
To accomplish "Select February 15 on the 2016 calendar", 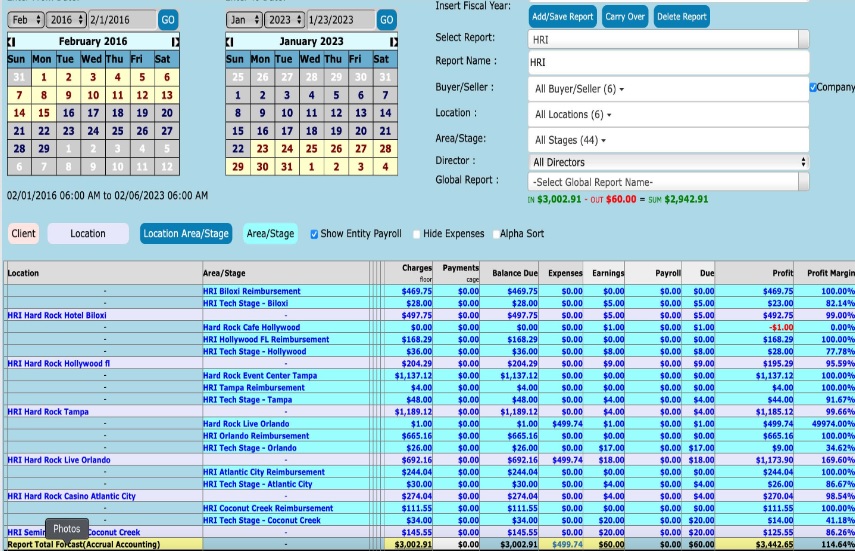I will tap(44, 113).
